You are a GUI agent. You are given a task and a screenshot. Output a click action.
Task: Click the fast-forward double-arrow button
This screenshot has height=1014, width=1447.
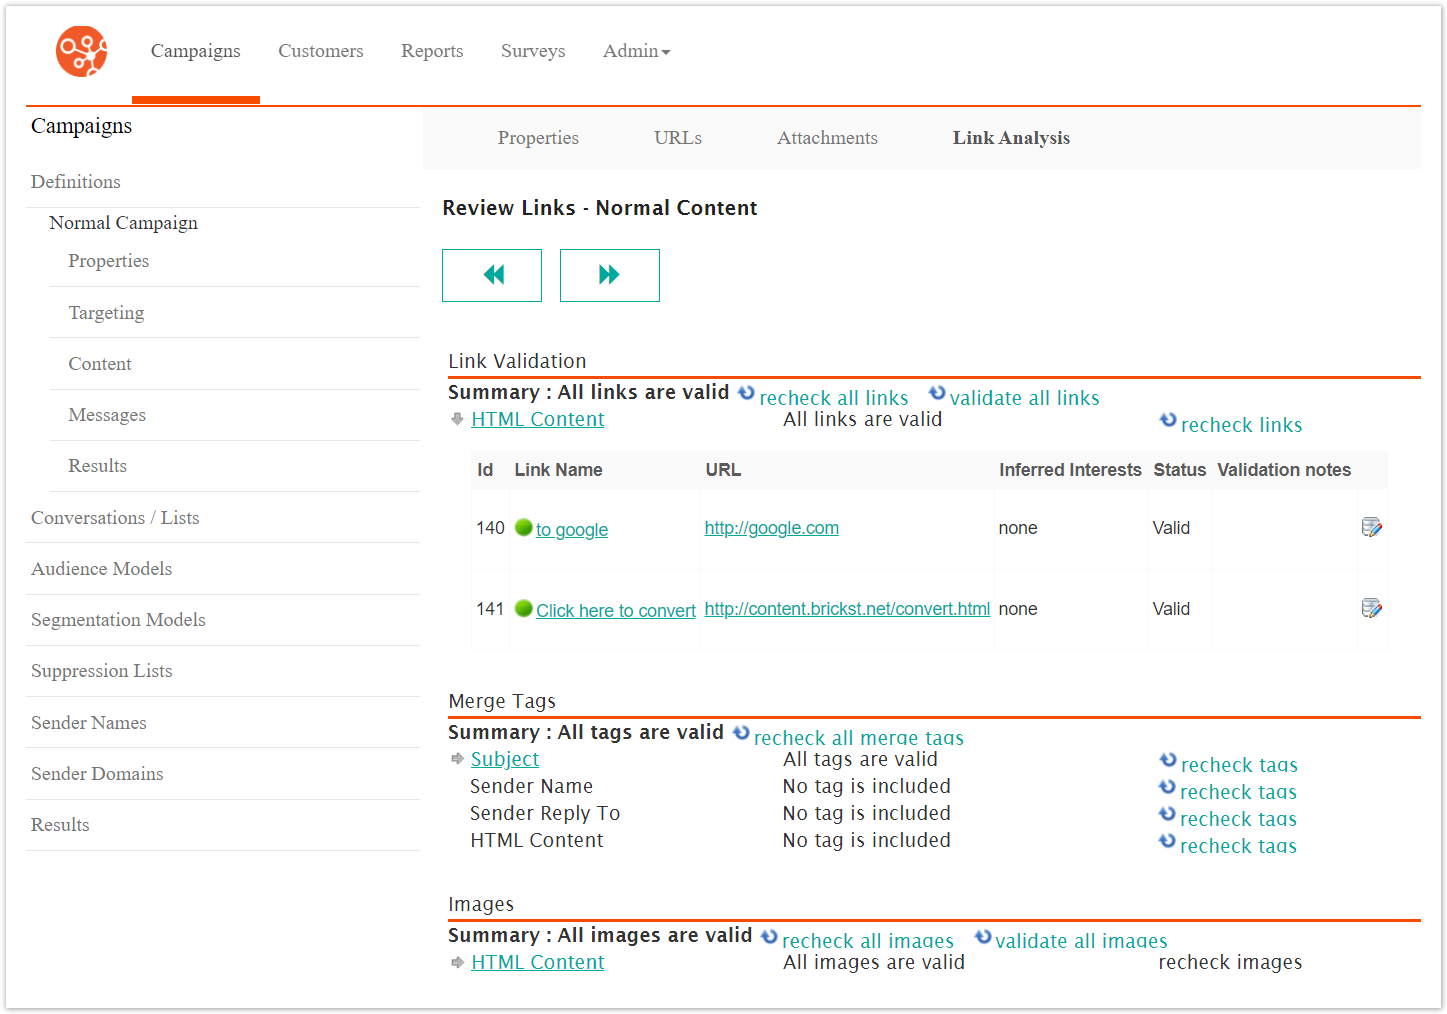click(x=609, y=275)
